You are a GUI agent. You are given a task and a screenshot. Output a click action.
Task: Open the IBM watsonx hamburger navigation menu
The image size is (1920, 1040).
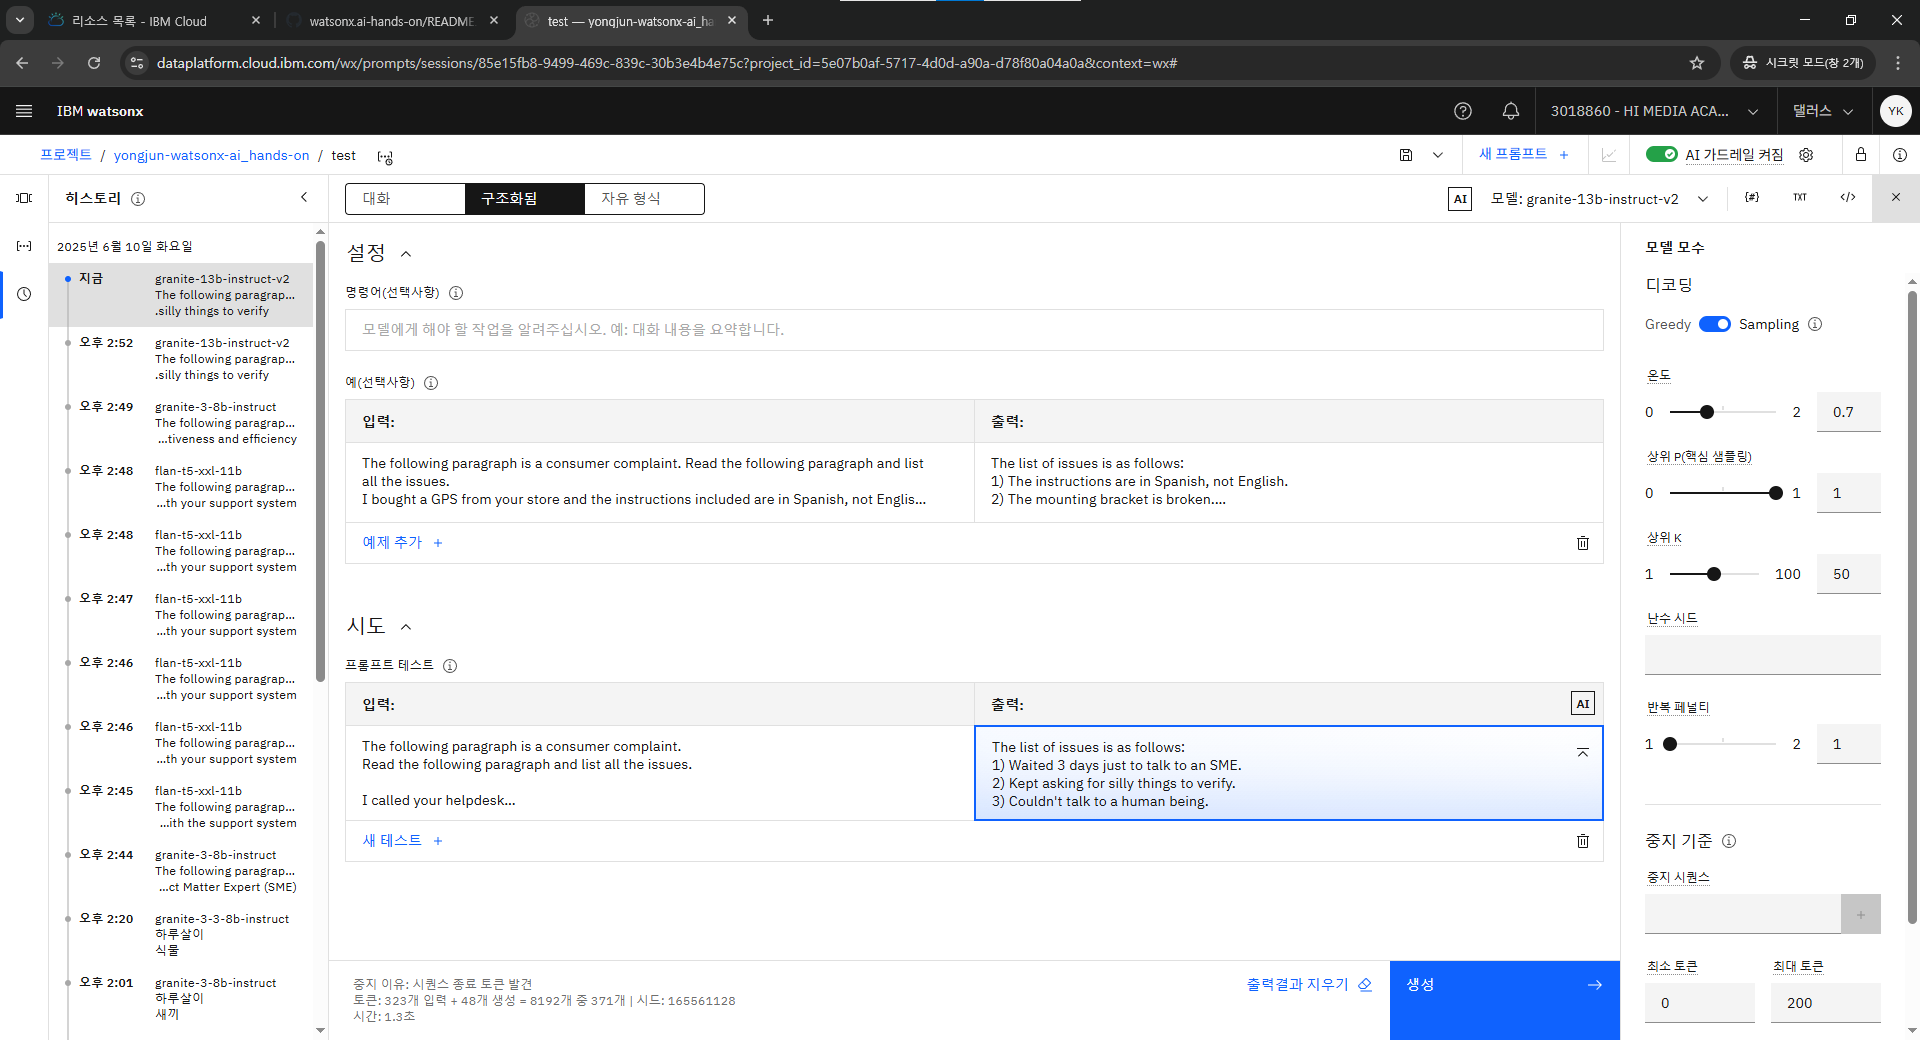24,111
